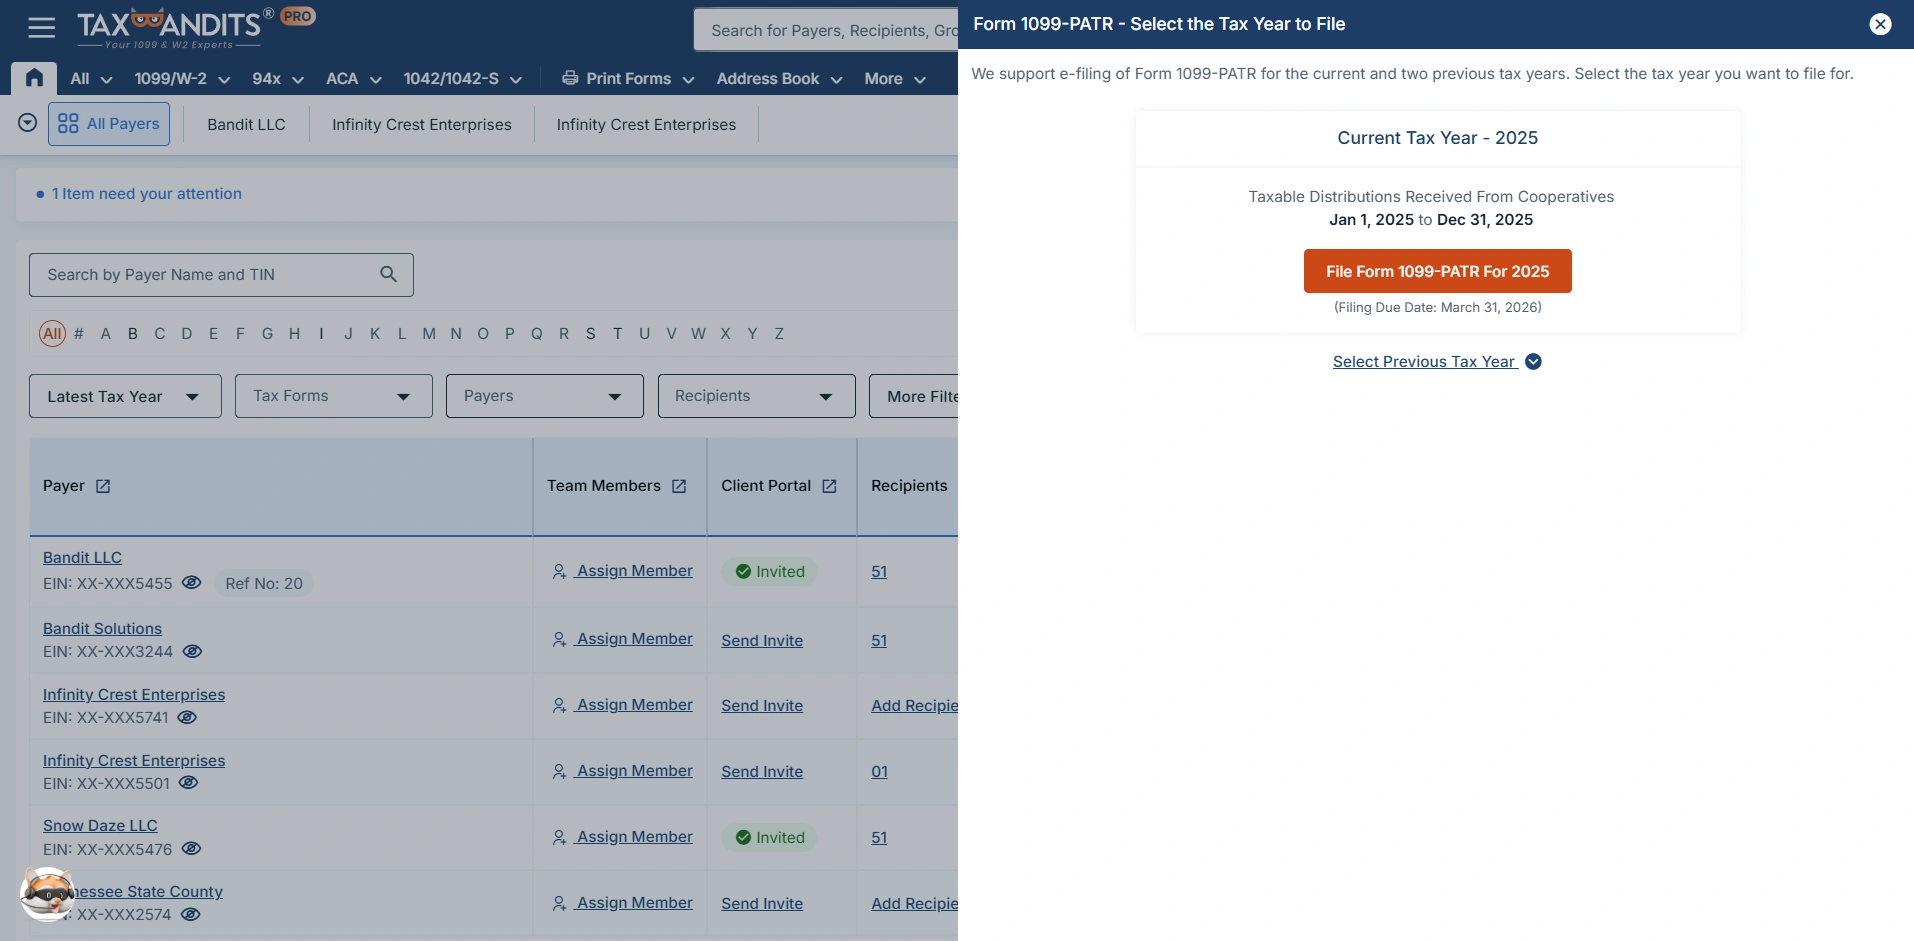1914x941 pixels.
Task: Expand Select Previous Tax Year
Action: [1436, 362]
